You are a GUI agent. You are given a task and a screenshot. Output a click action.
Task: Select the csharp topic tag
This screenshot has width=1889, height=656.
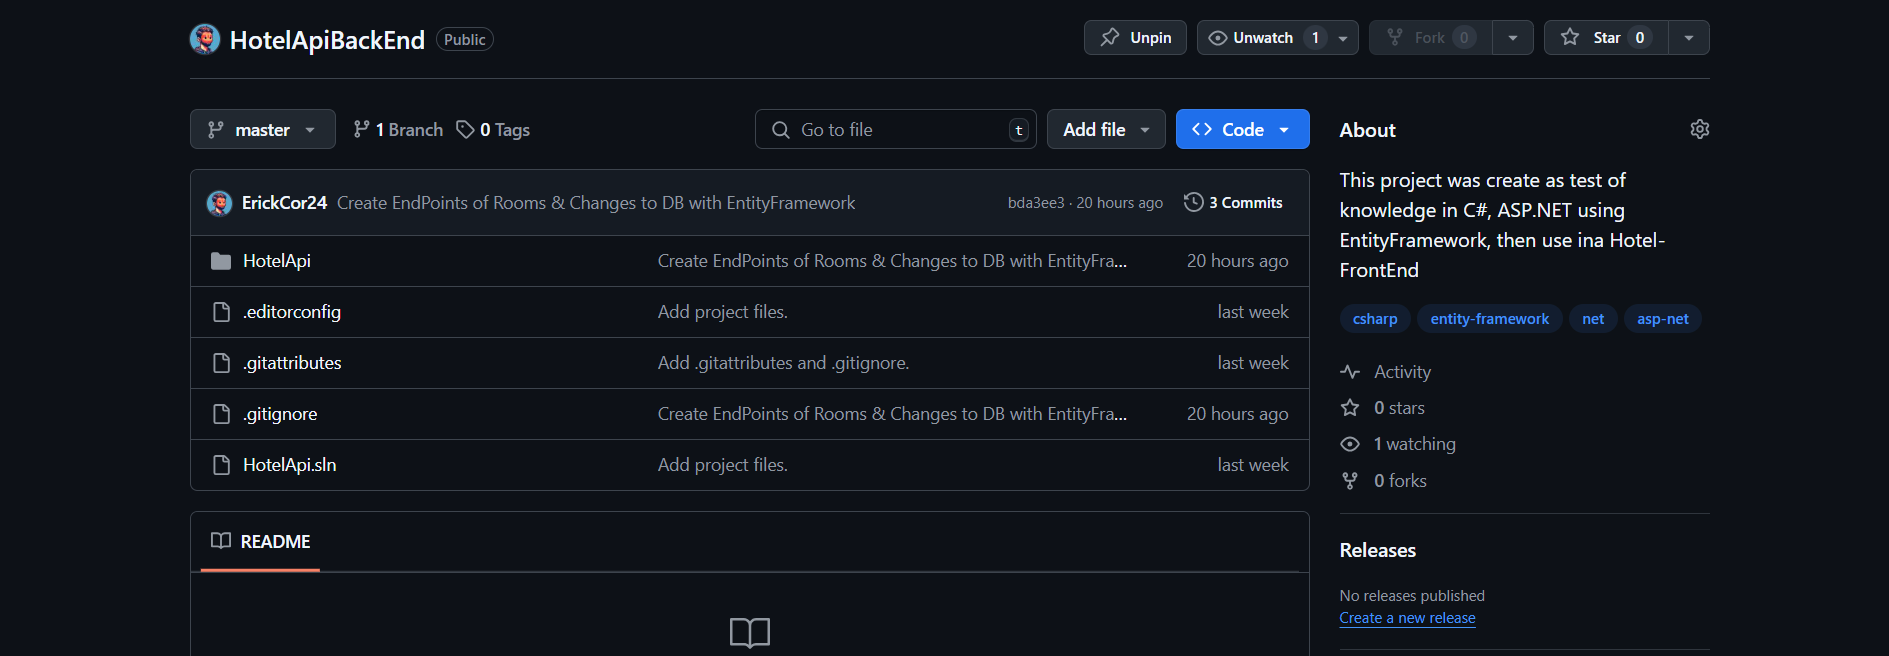1375,319
